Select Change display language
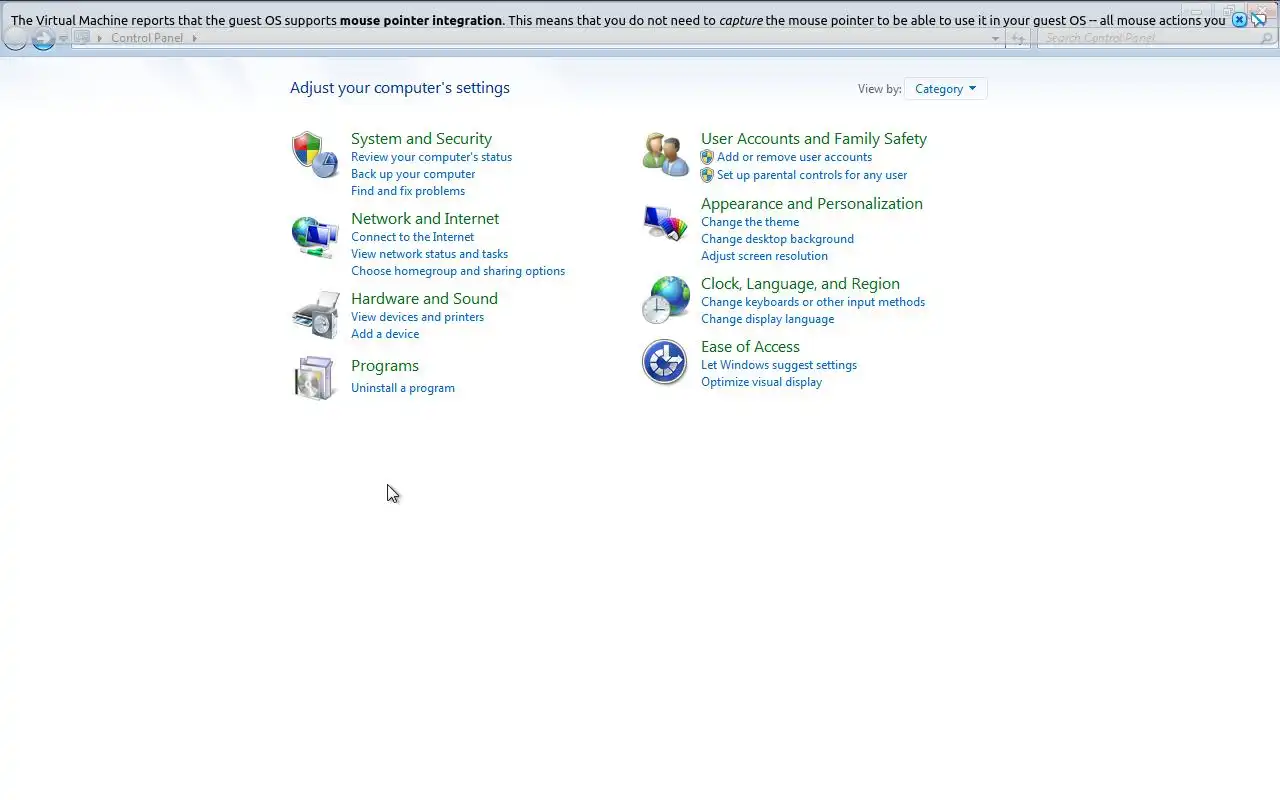This screenshot has height=800, width=1280. pos(767,319)
